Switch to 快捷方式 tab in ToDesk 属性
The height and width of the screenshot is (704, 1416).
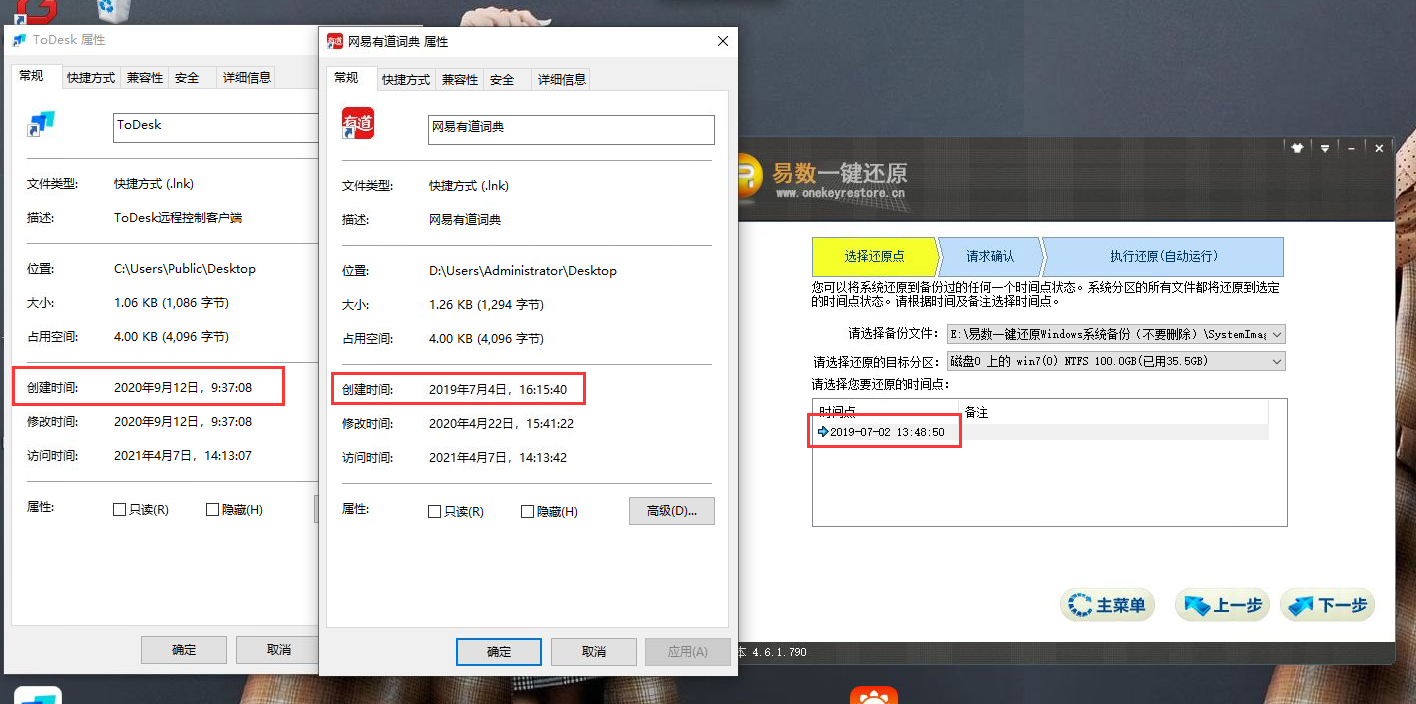tap(91, 78)
